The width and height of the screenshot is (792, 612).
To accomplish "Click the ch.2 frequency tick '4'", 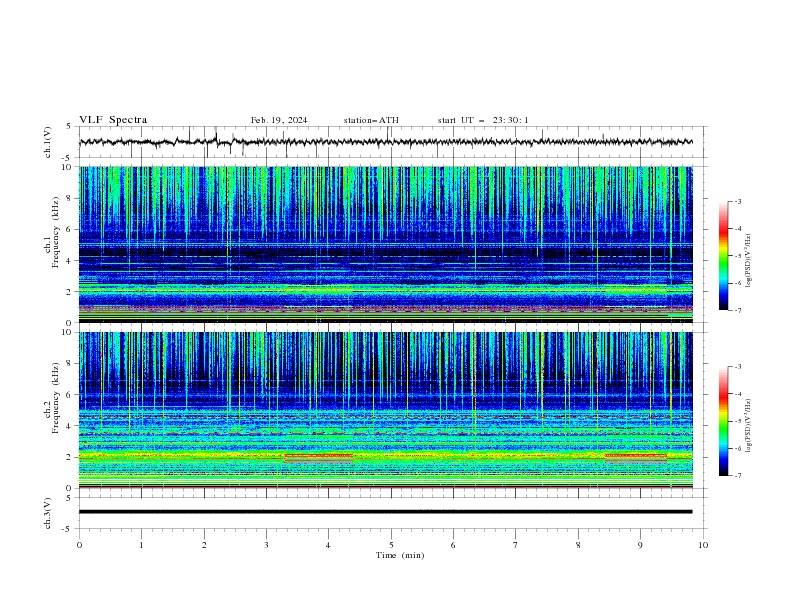I will tap(70, 426).
